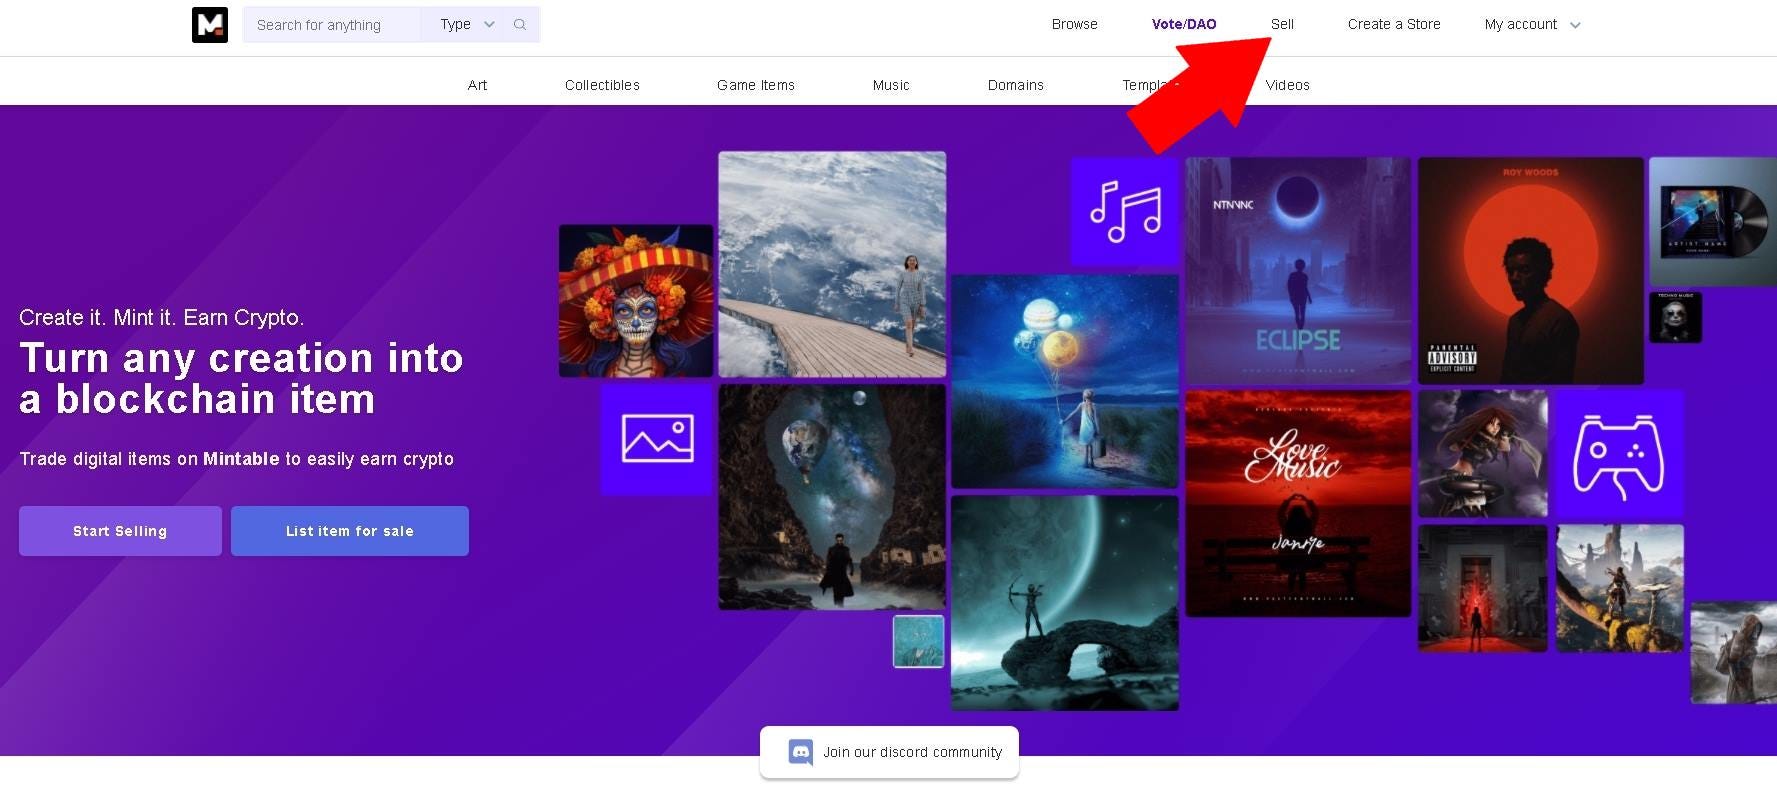Open the Game Items category
The image size is (1777, 788).
tap(756, 85)
